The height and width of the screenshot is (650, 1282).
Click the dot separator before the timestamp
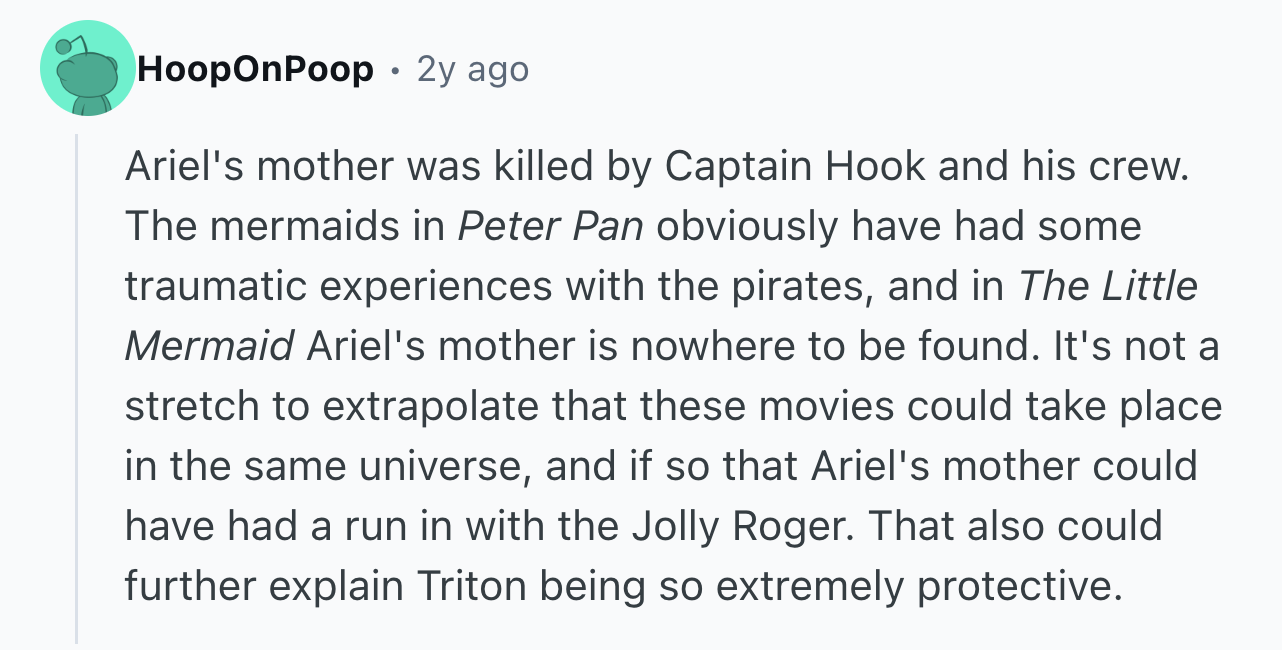[395, 71]
